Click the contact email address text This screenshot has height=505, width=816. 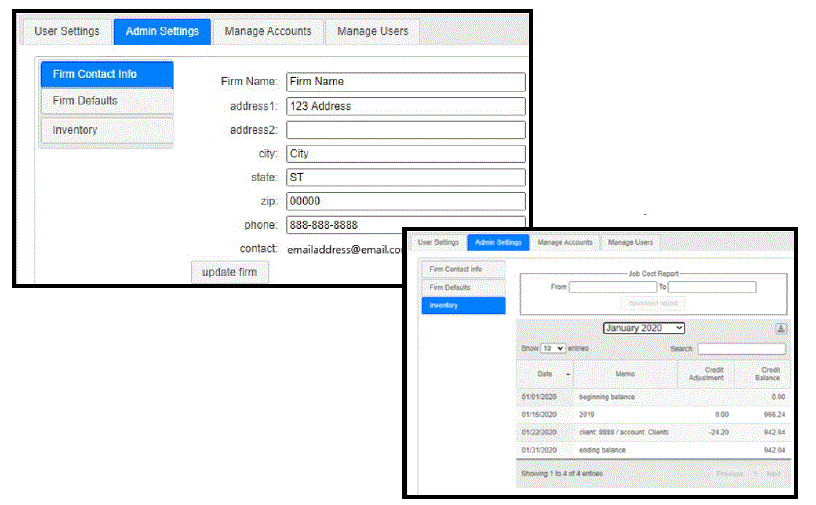click(x=344, y=250)
